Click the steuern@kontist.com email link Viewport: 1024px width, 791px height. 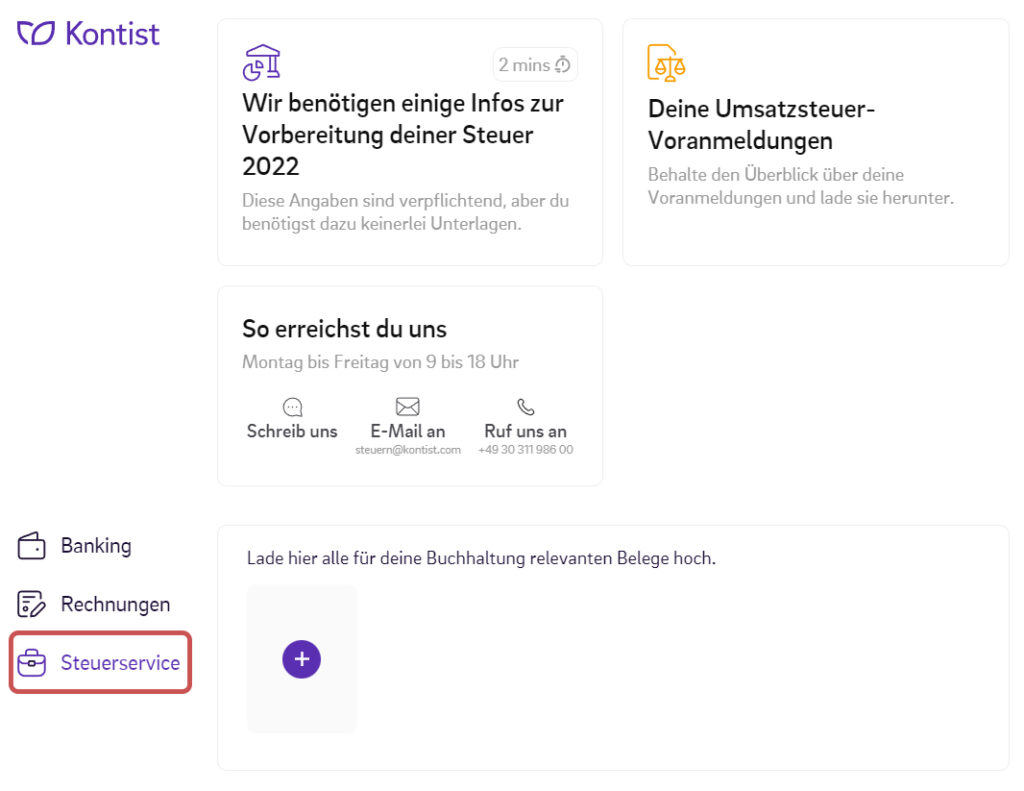[x=407, y=448]
